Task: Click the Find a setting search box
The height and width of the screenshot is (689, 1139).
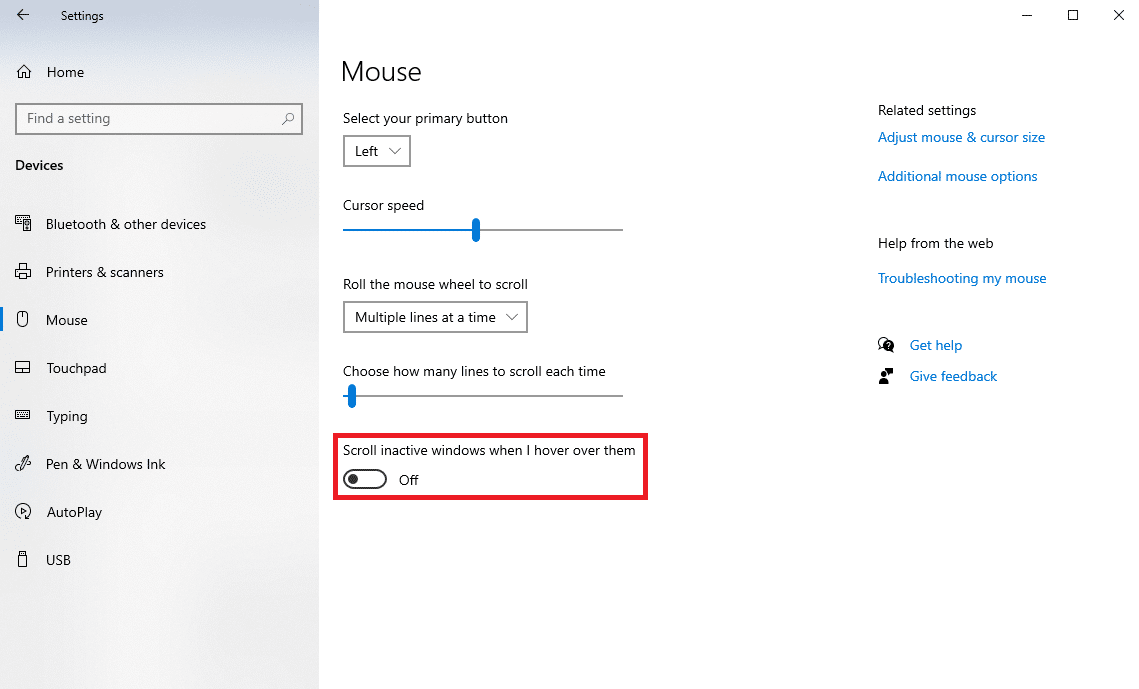Action: tap(158, 118)
